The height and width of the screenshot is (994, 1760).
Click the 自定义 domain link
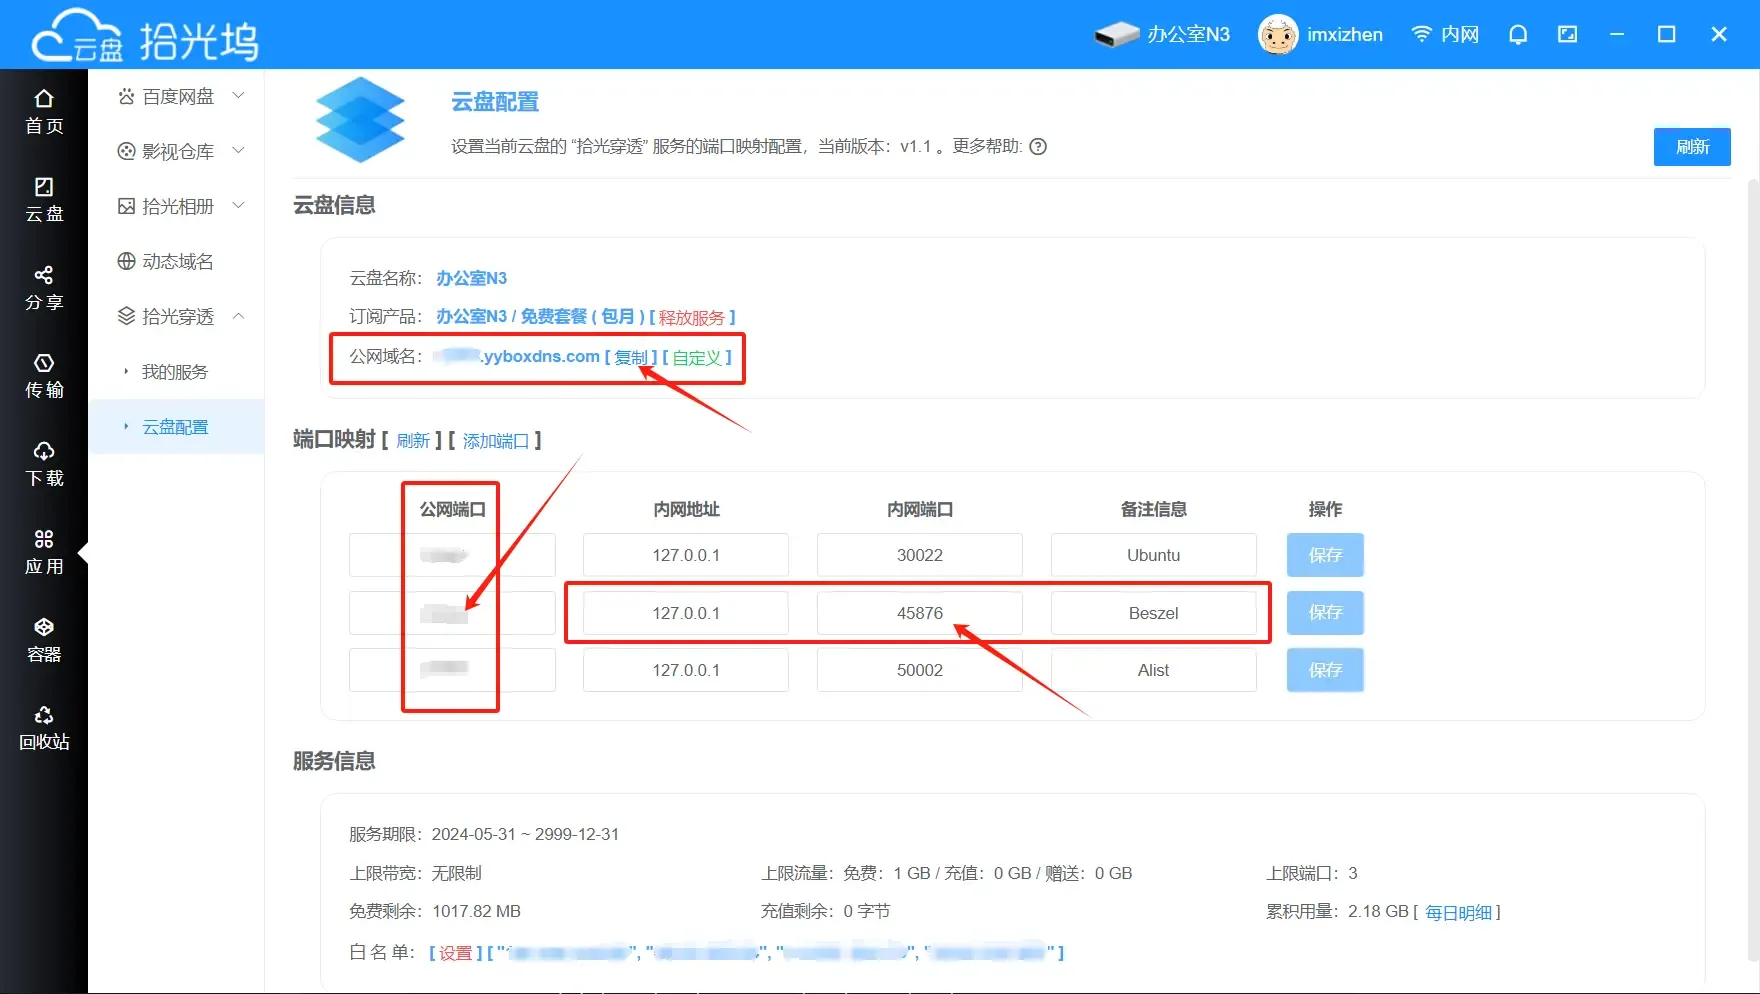(697, 357)
